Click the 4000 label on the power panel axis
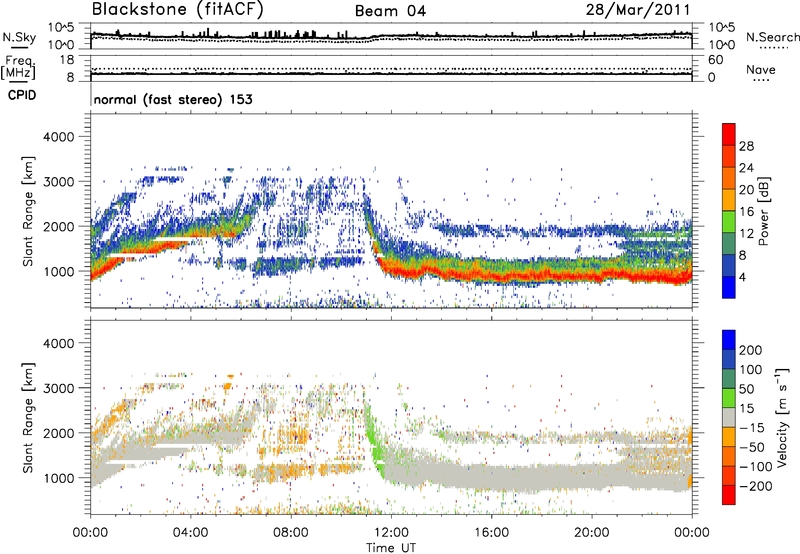 click(x=58, y=137)
